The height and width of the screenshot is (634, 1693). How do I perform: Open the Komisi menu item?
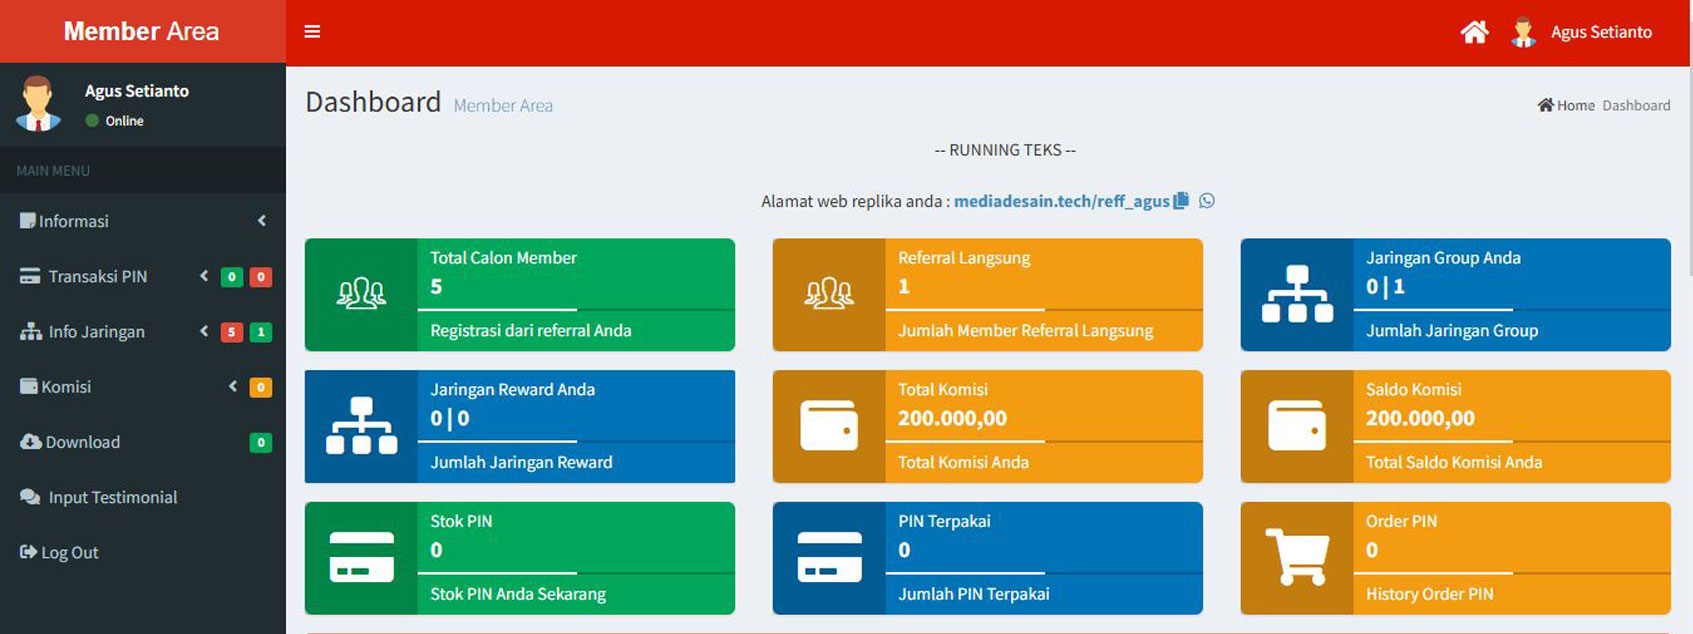click(x=66, y=387)
